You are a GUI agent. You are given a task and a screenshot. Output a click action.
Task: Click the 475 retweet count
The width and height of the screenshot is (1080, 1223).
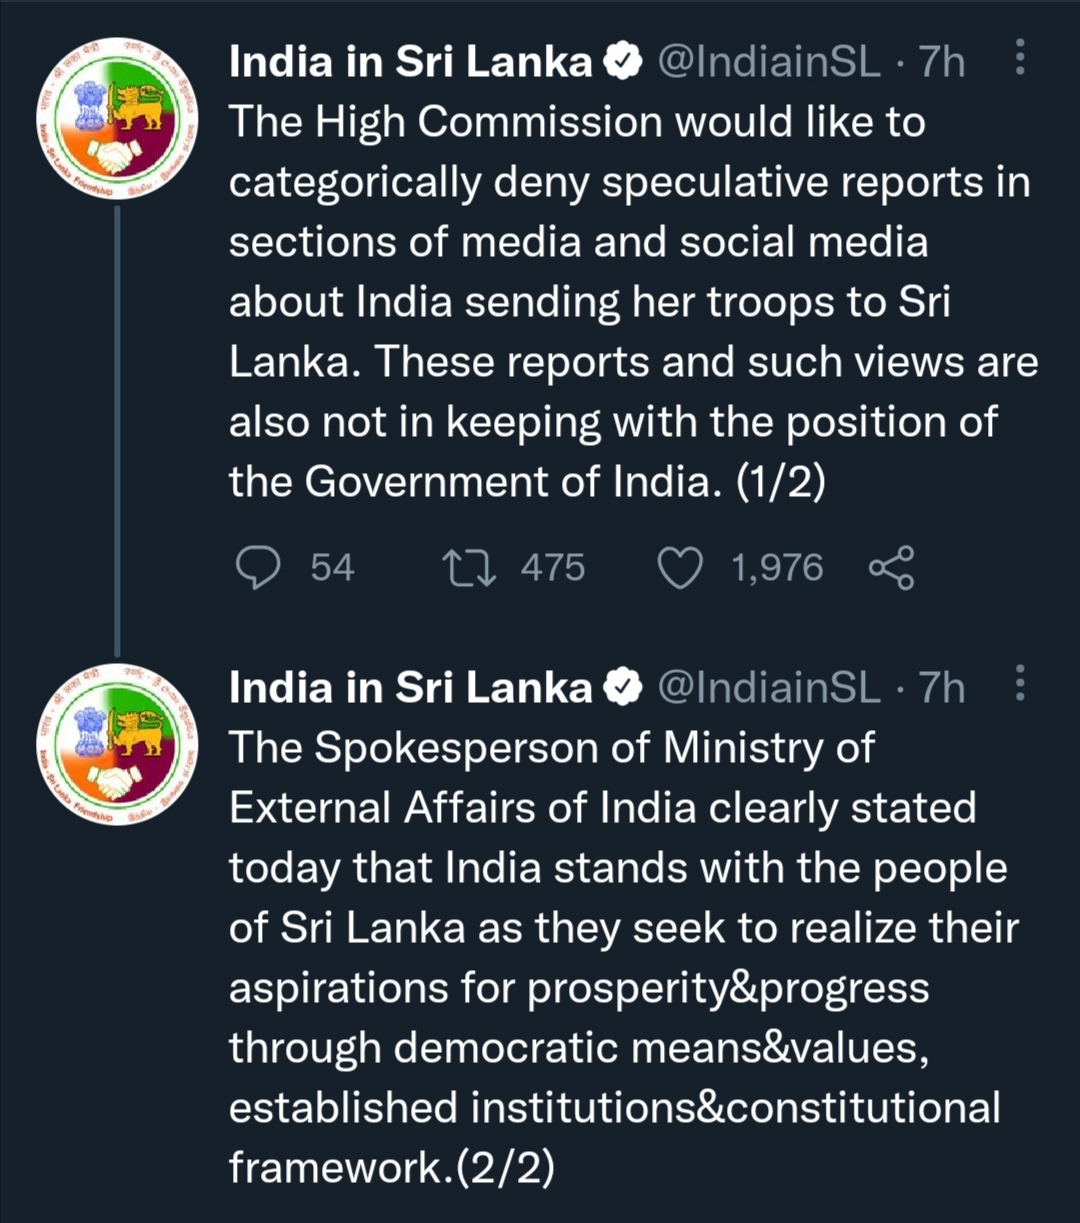click(552, 568)
